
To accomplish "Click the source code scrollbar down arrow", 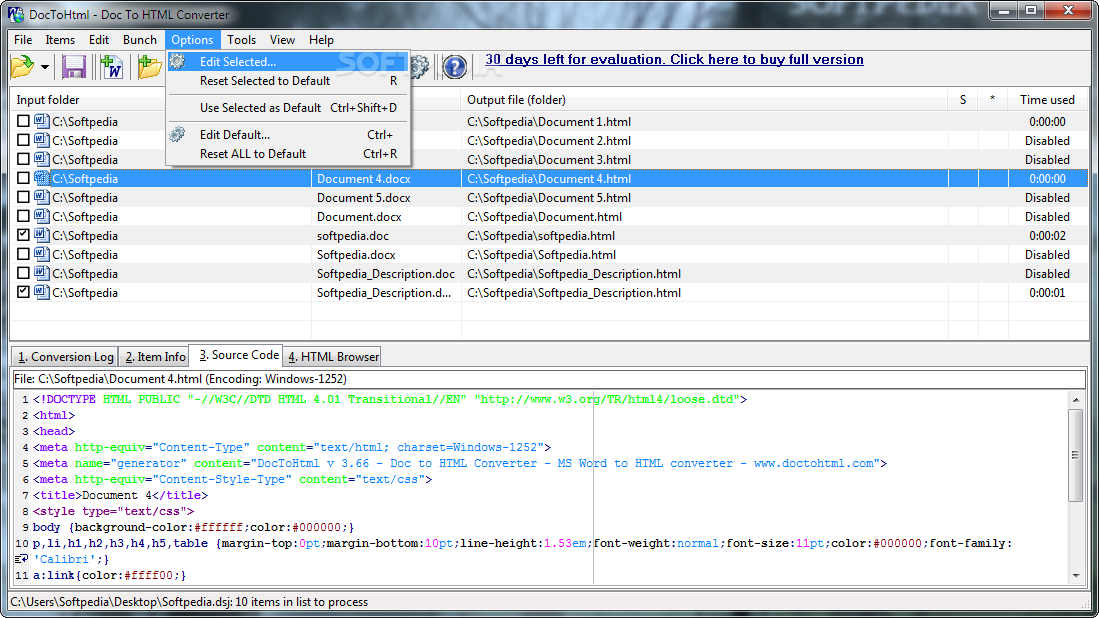I will click(1076, 575).
